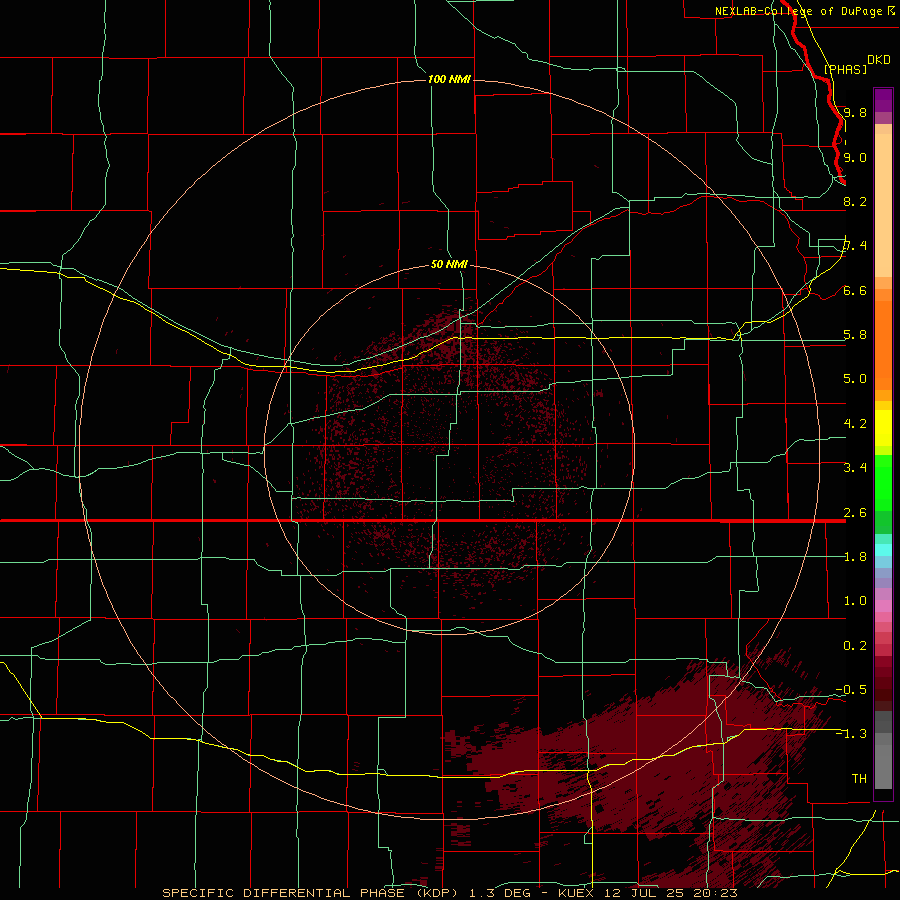Click the SPECIFIC DIFFERENTIAL PHASE (KDP) caption text
Image resolution: width=900 pixels, height=900 pixels.
click(312, 893)
